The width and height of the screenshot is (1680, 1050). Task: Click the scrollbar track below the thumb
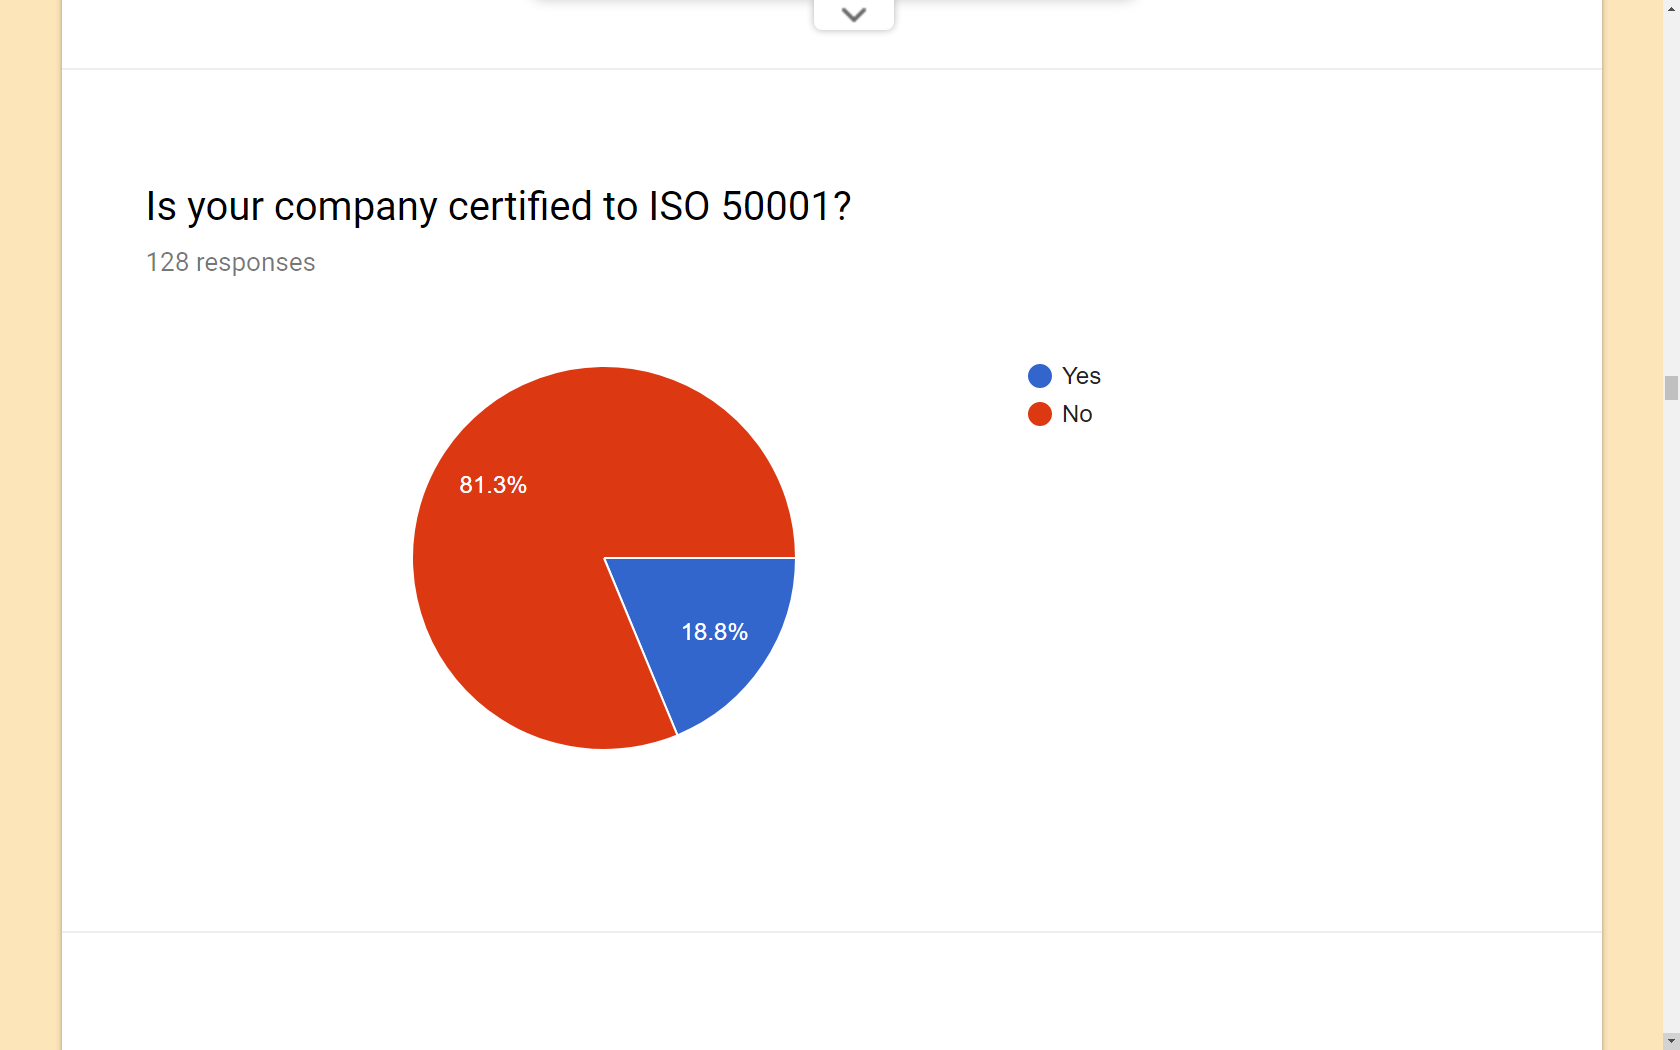click(x=1671, y=700)
